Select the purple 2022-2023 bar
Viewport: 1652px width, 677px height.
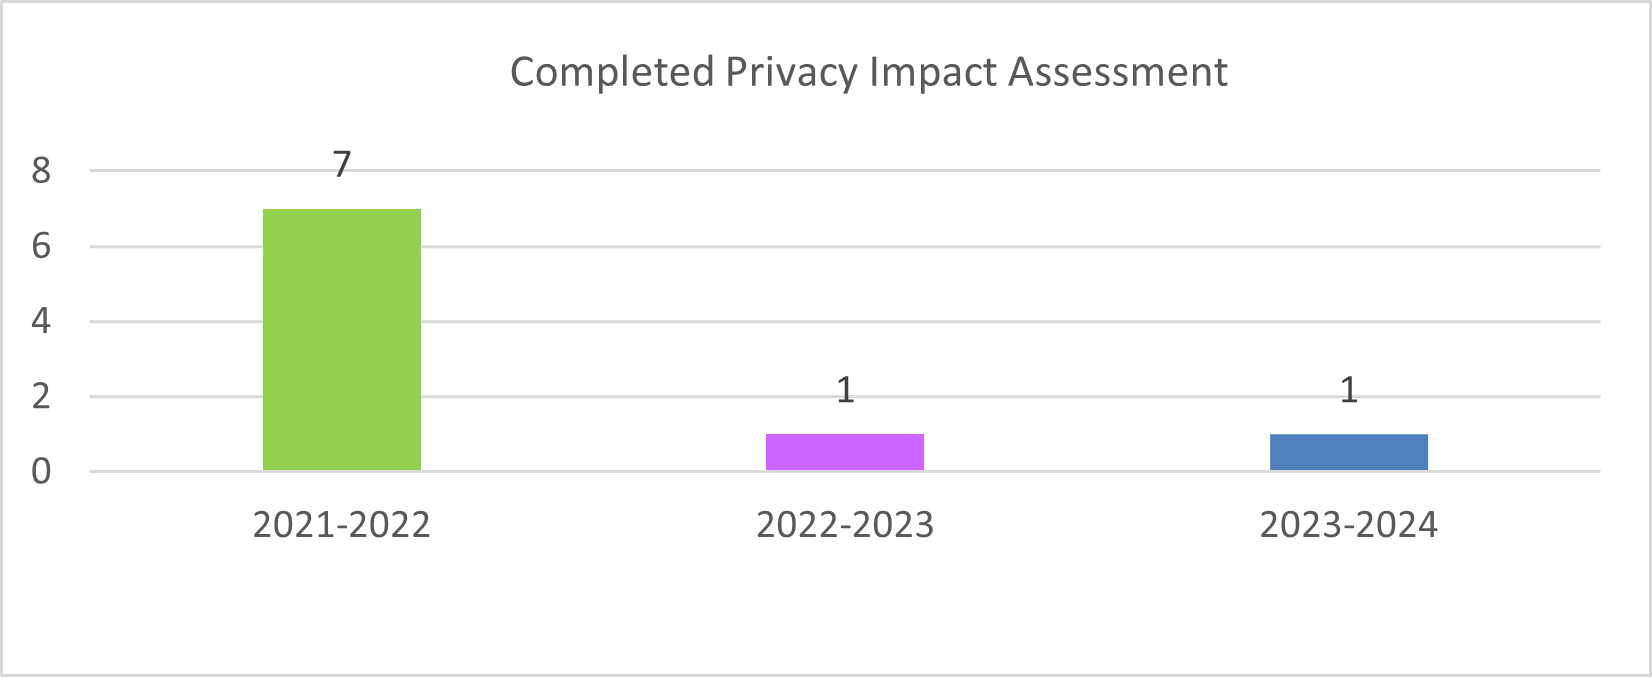tap(845, 452)
